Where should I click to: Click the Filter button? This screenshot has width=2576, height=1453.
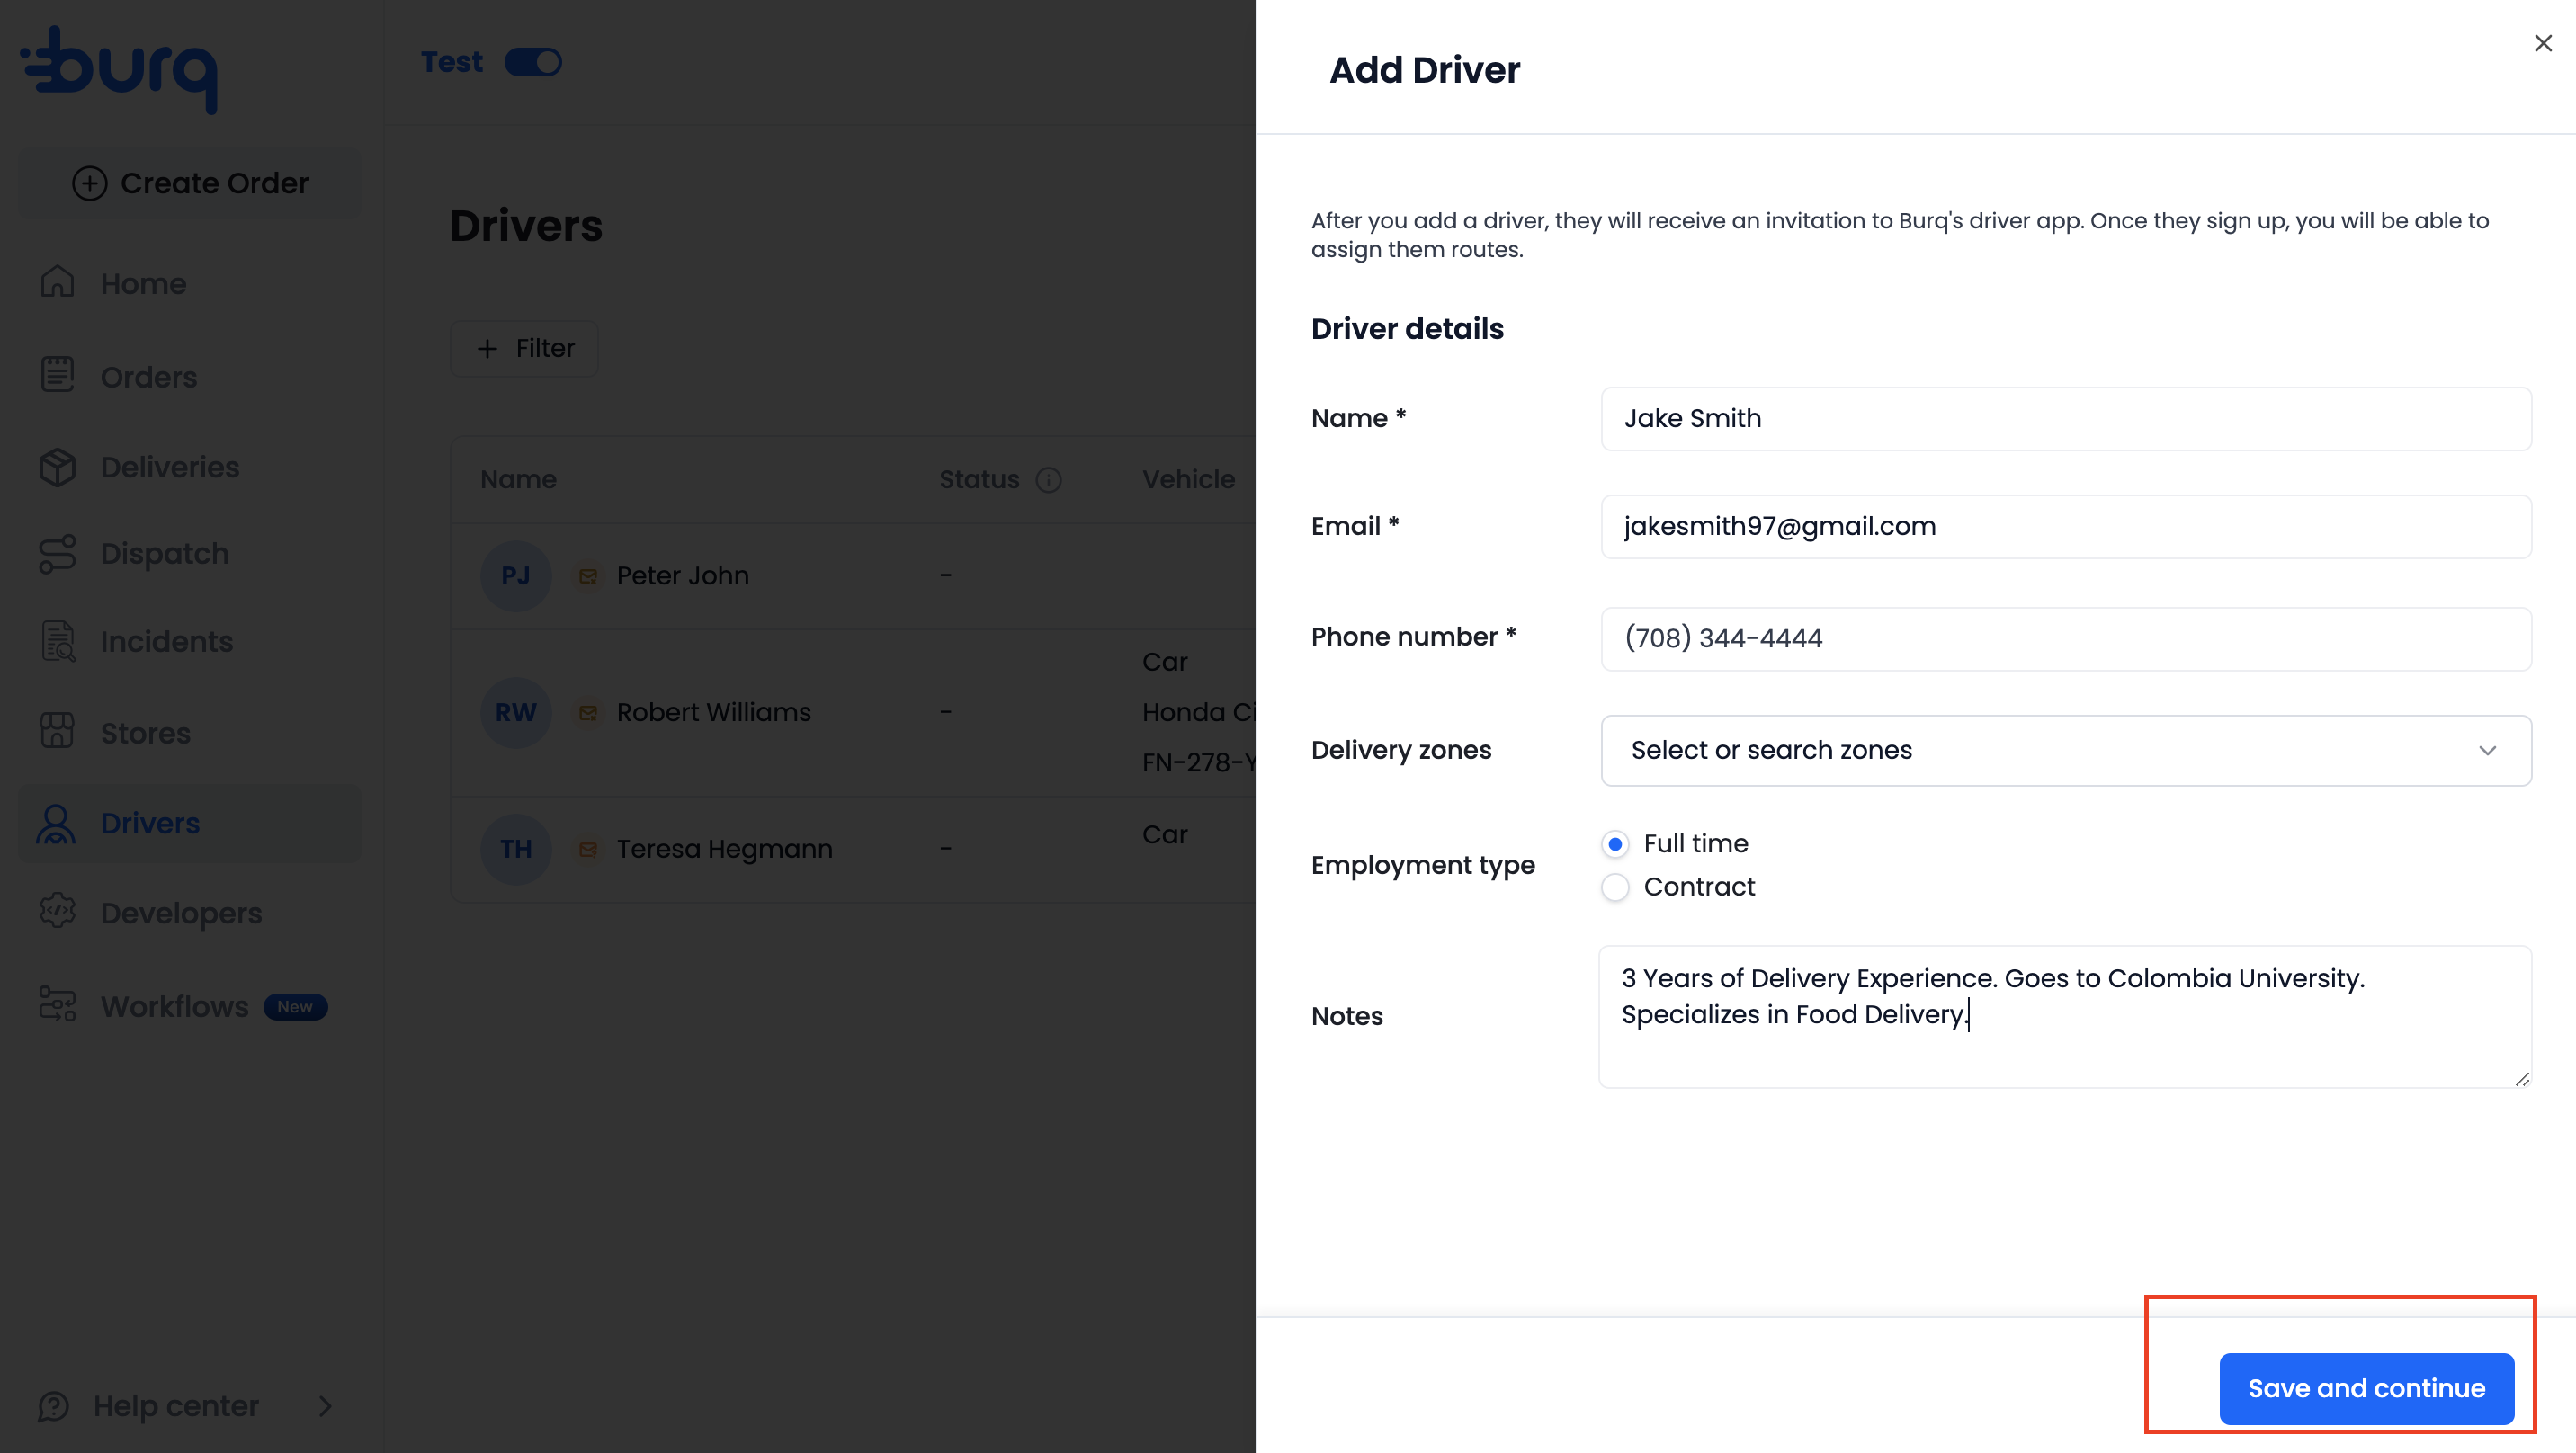tap(524, 348)
